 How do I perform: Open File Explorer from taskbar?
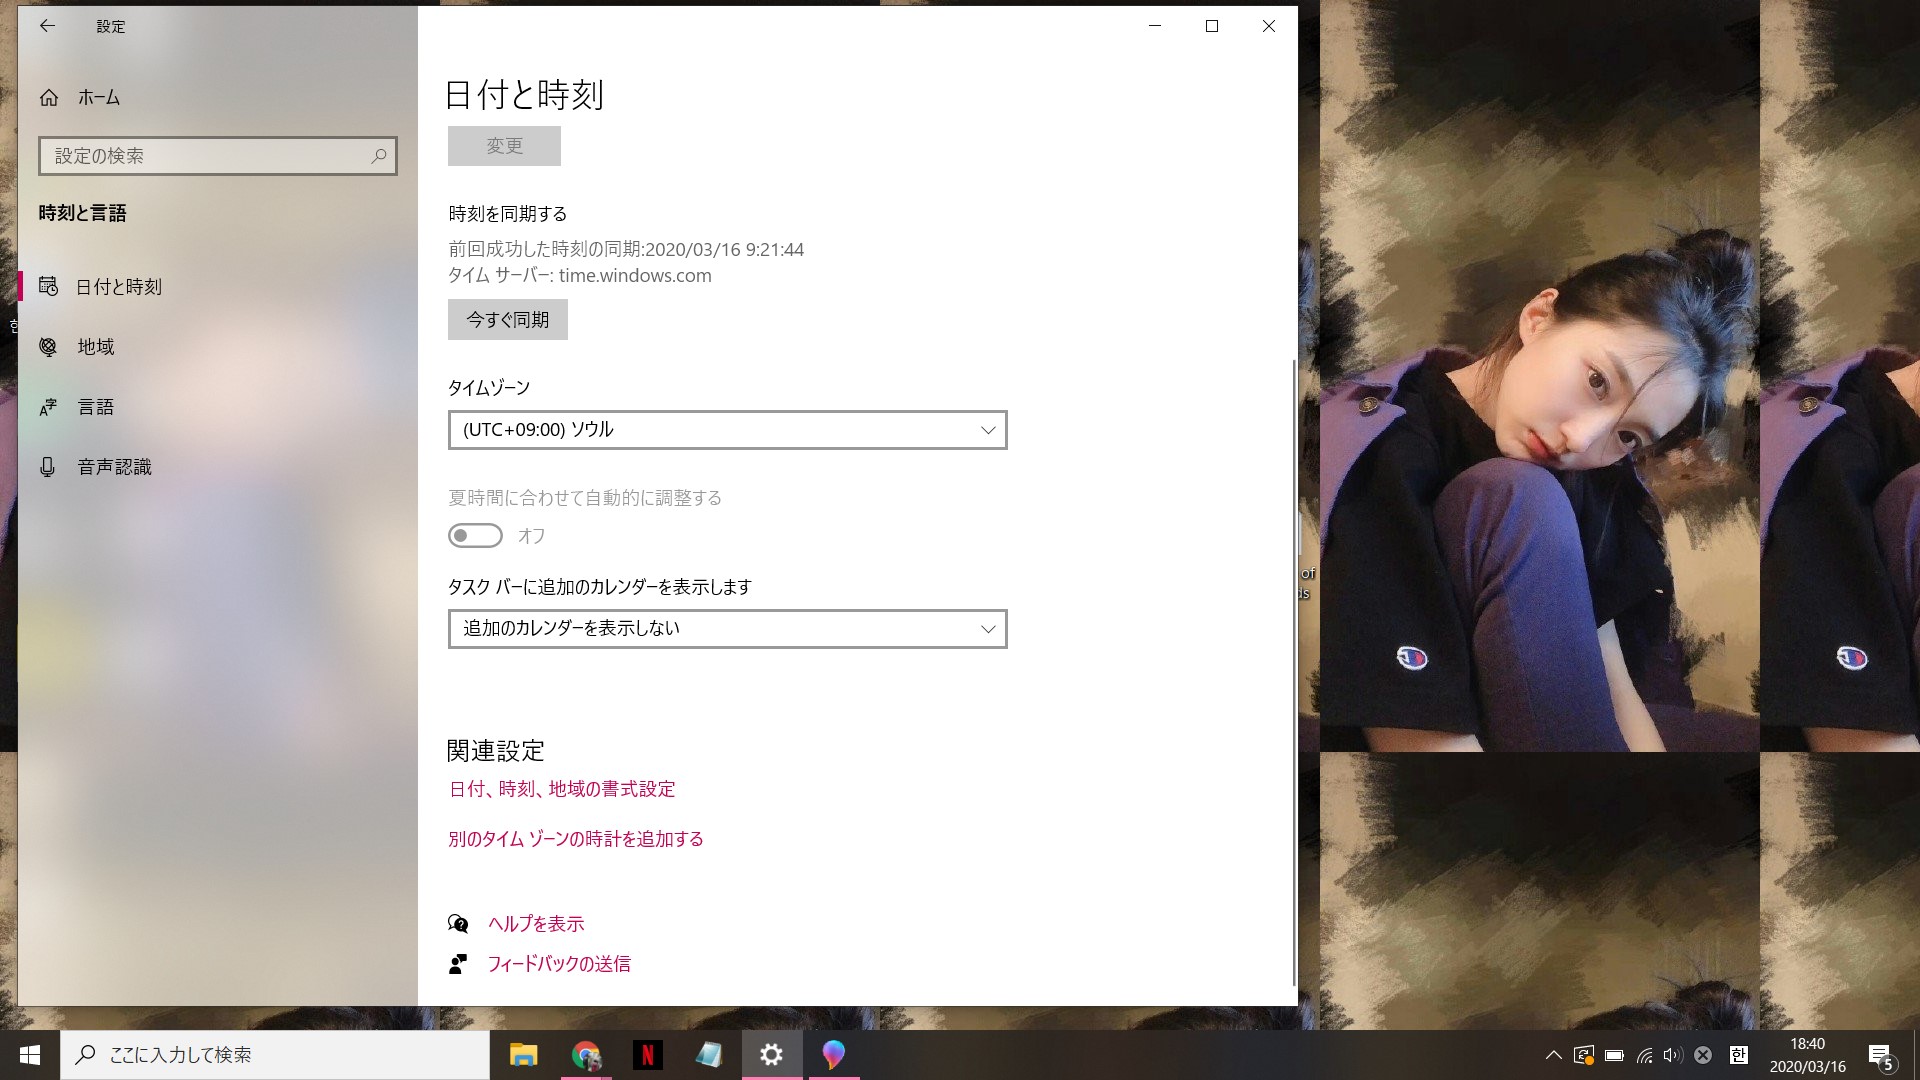click(523, 1055)
